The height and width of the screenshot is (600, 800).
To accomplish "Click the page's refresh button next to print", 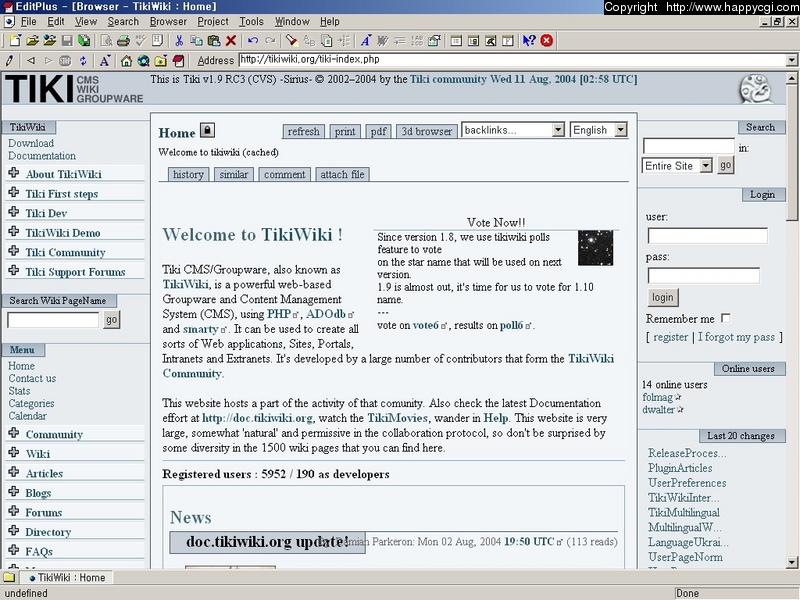I will click(x=304, y=132).
